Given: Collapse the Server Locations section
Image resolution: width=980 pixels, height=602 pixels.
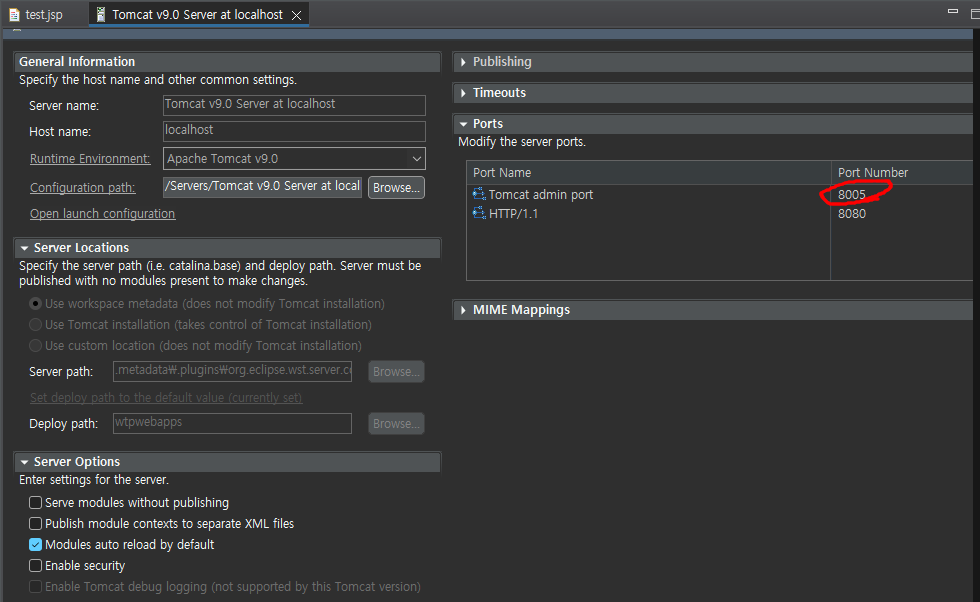Looking at the screenshot, I should click(x=24, y=248).
